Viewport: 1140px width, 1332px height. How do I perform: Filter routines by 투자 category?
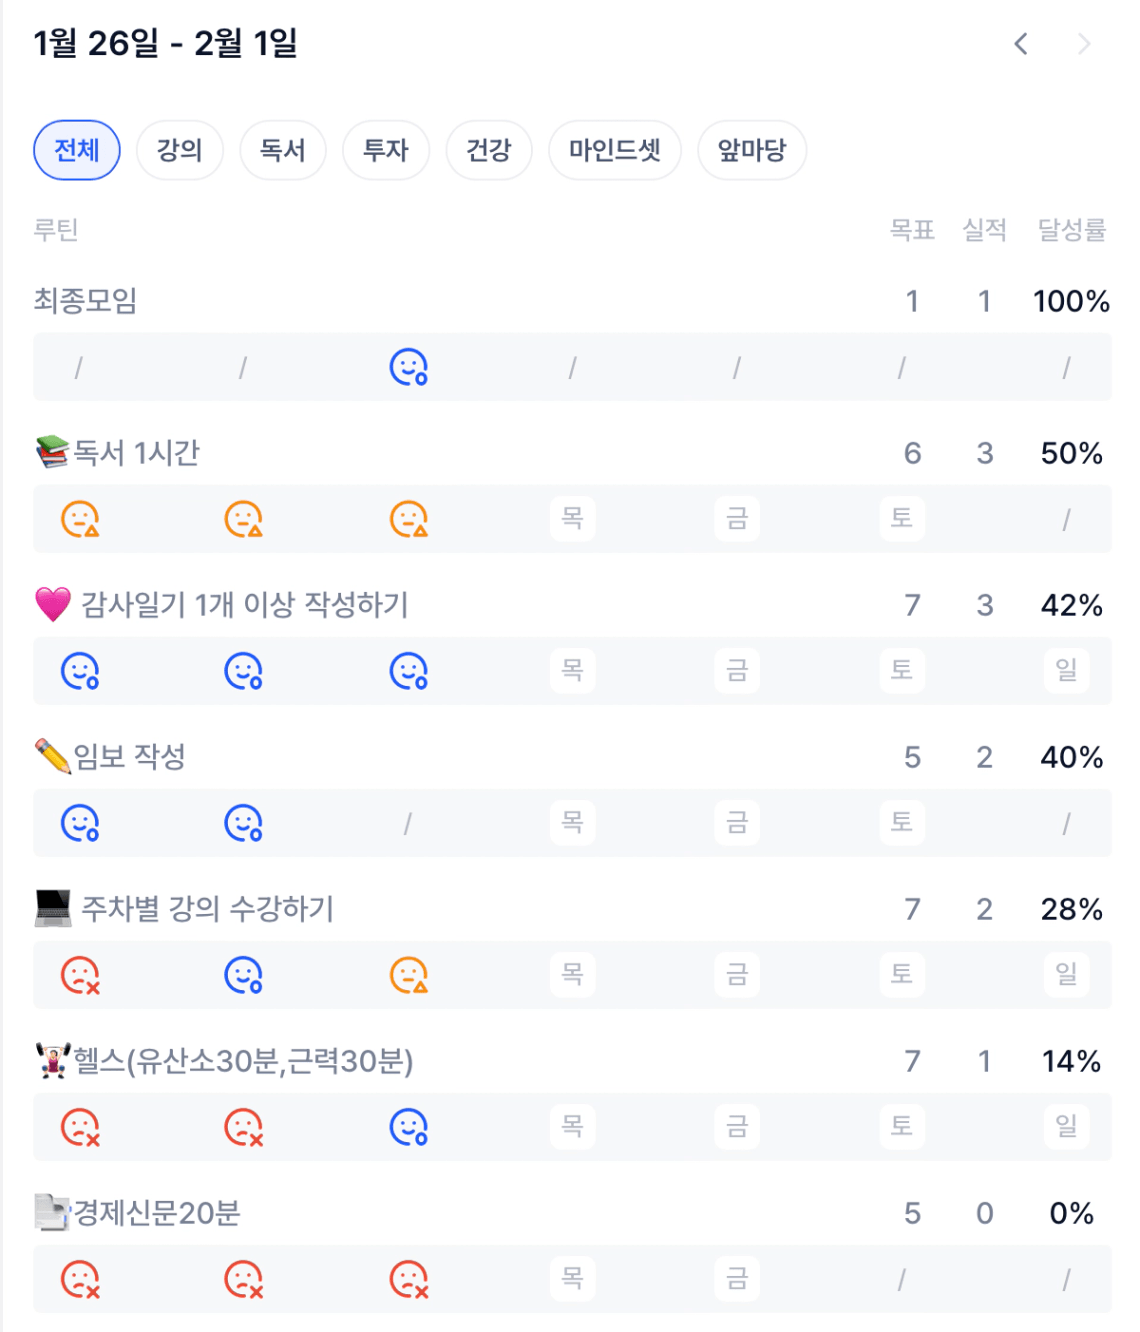386,151
